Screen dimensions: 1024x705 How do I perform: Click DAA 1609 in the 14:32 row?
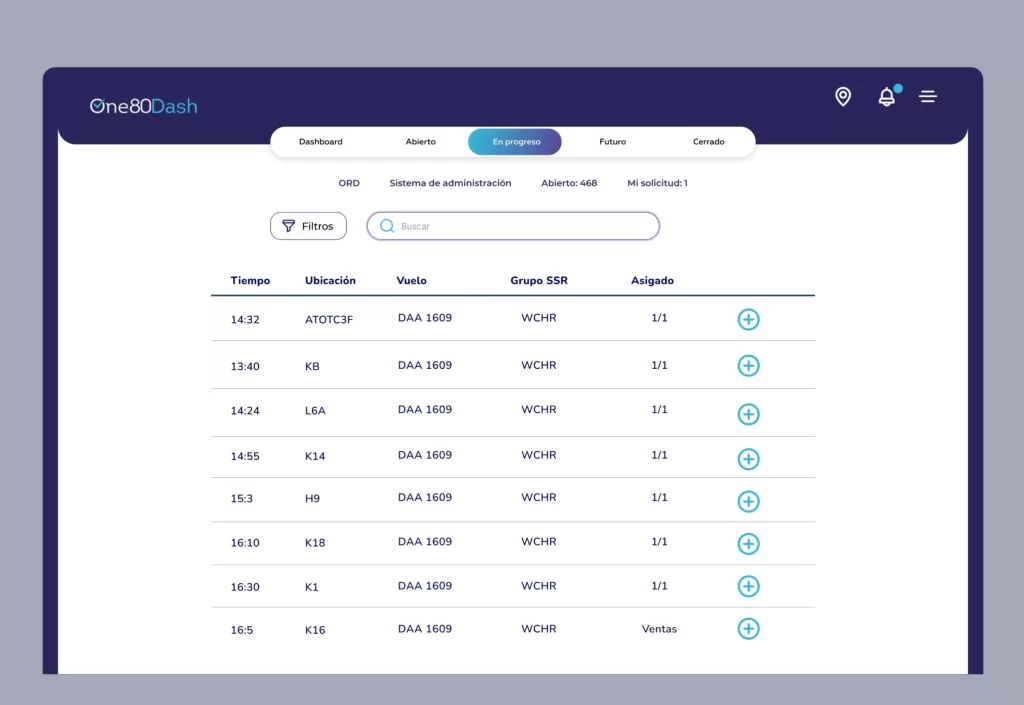(425, 318)
